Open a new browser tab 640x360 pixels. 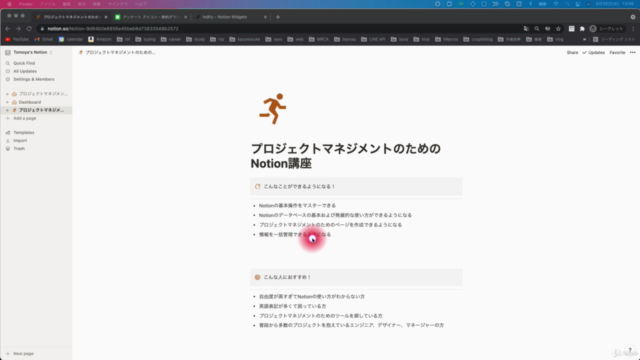278,17
